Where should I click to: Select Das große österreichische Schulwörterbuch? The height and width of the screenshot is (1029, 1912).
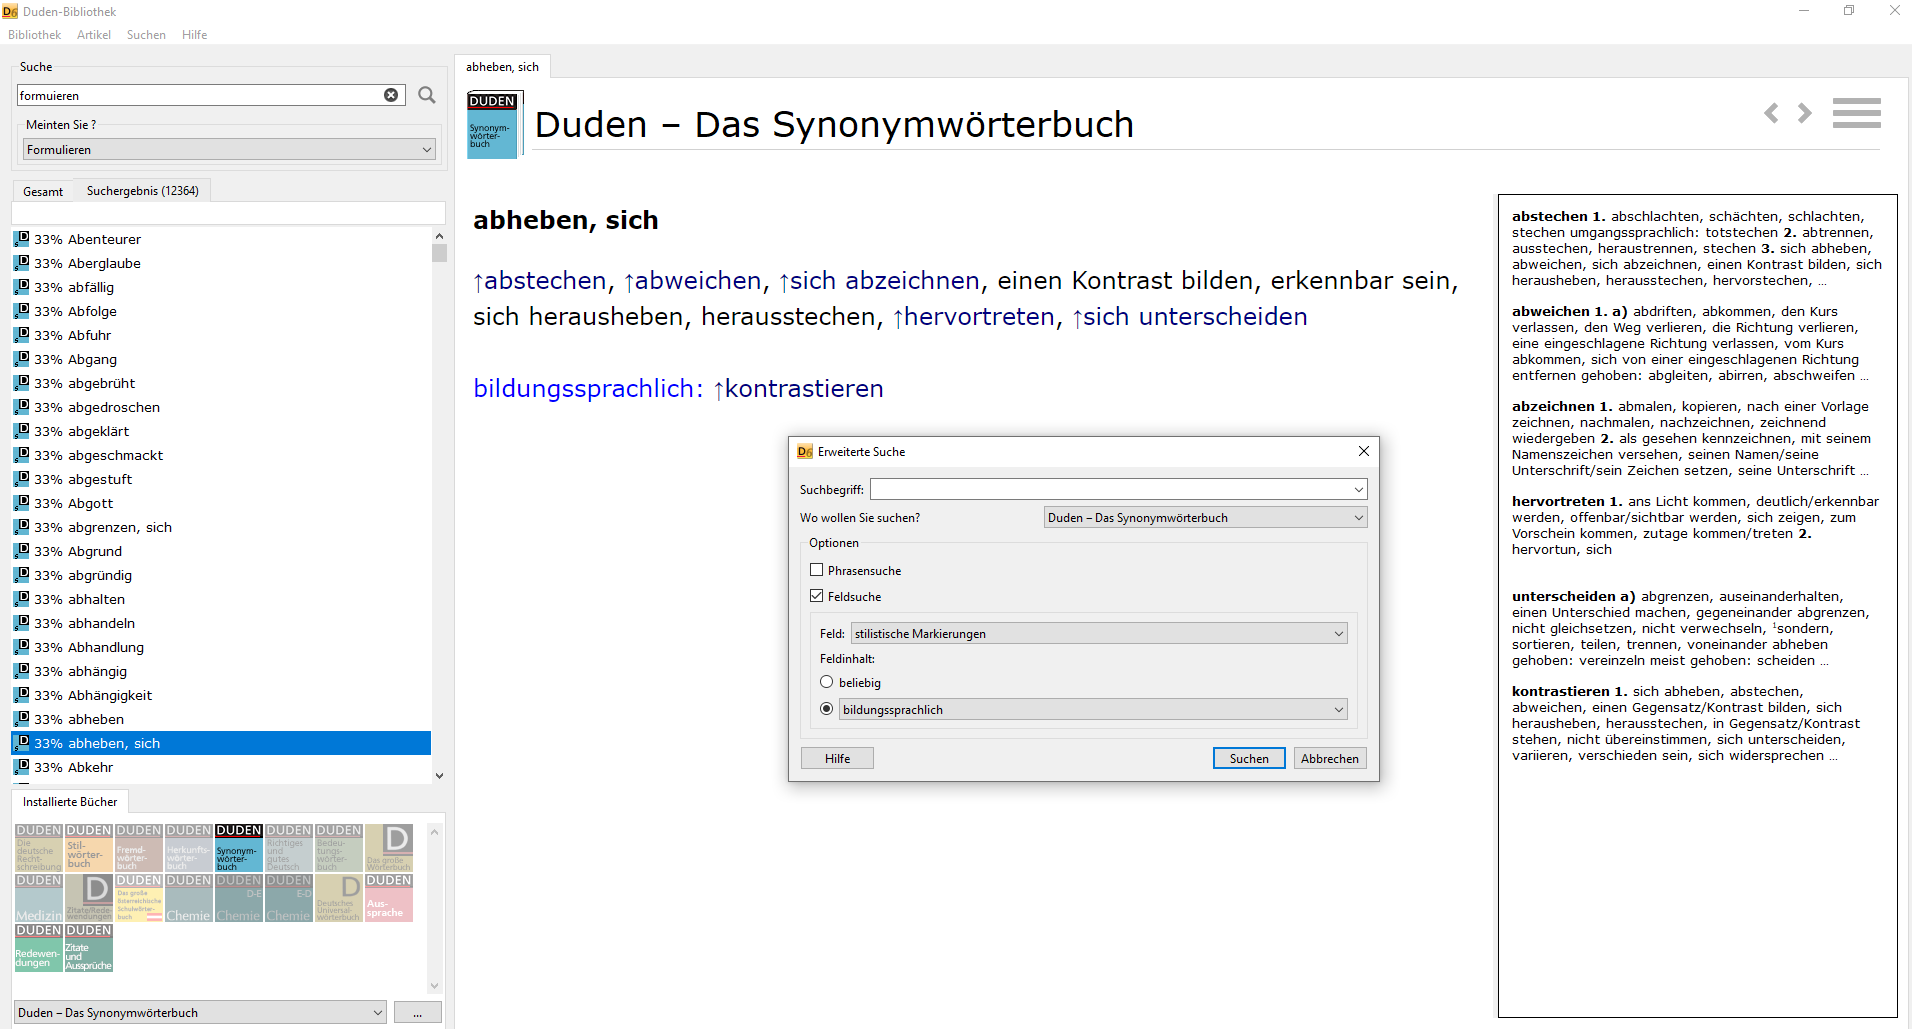pos(139,897)
